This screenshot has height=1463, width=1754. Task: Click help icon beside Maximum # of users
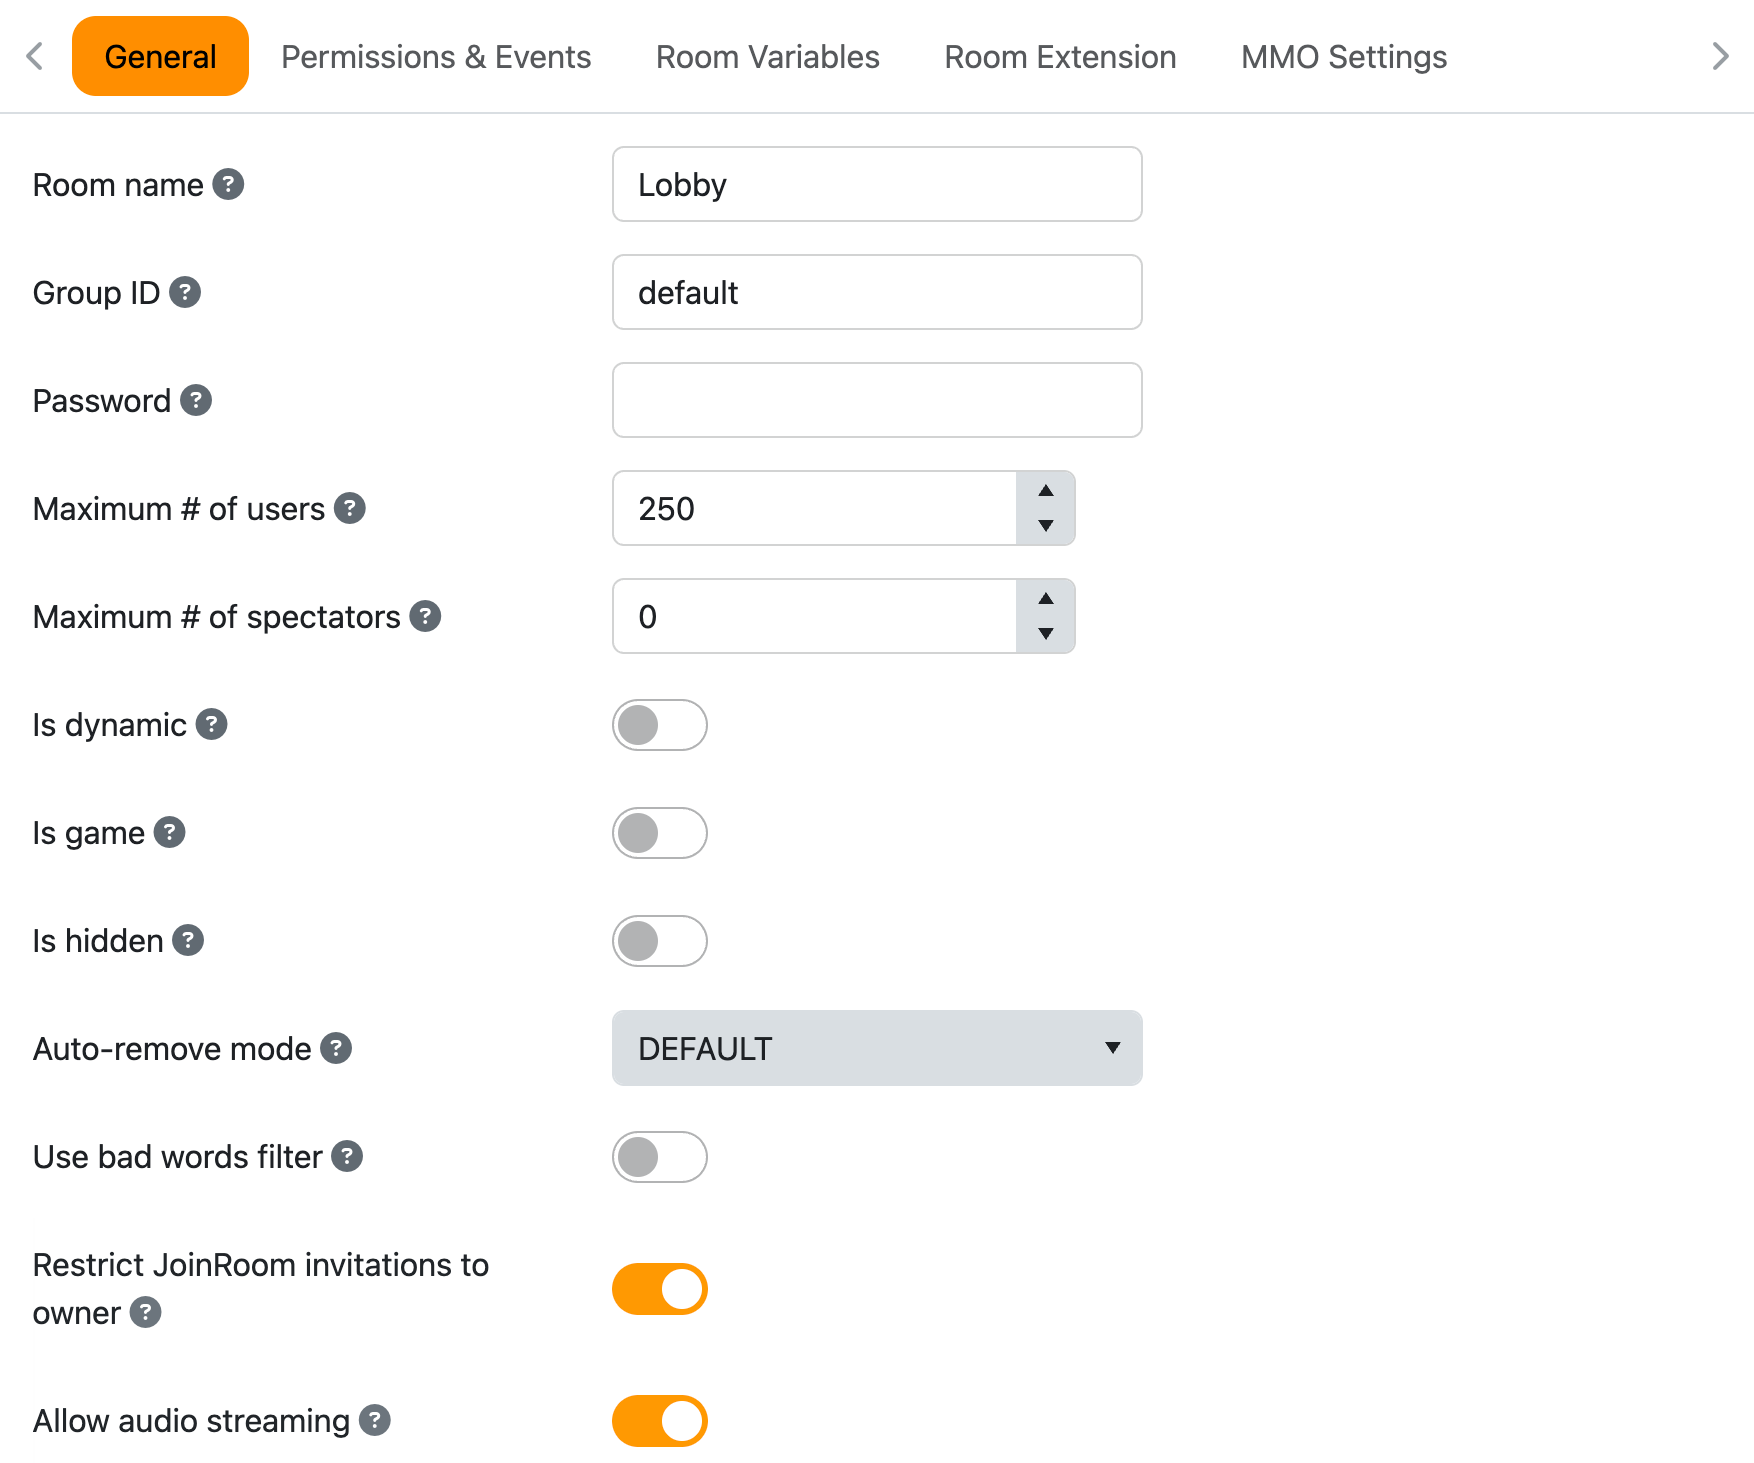pyautogui.click(x=349, y=508)
